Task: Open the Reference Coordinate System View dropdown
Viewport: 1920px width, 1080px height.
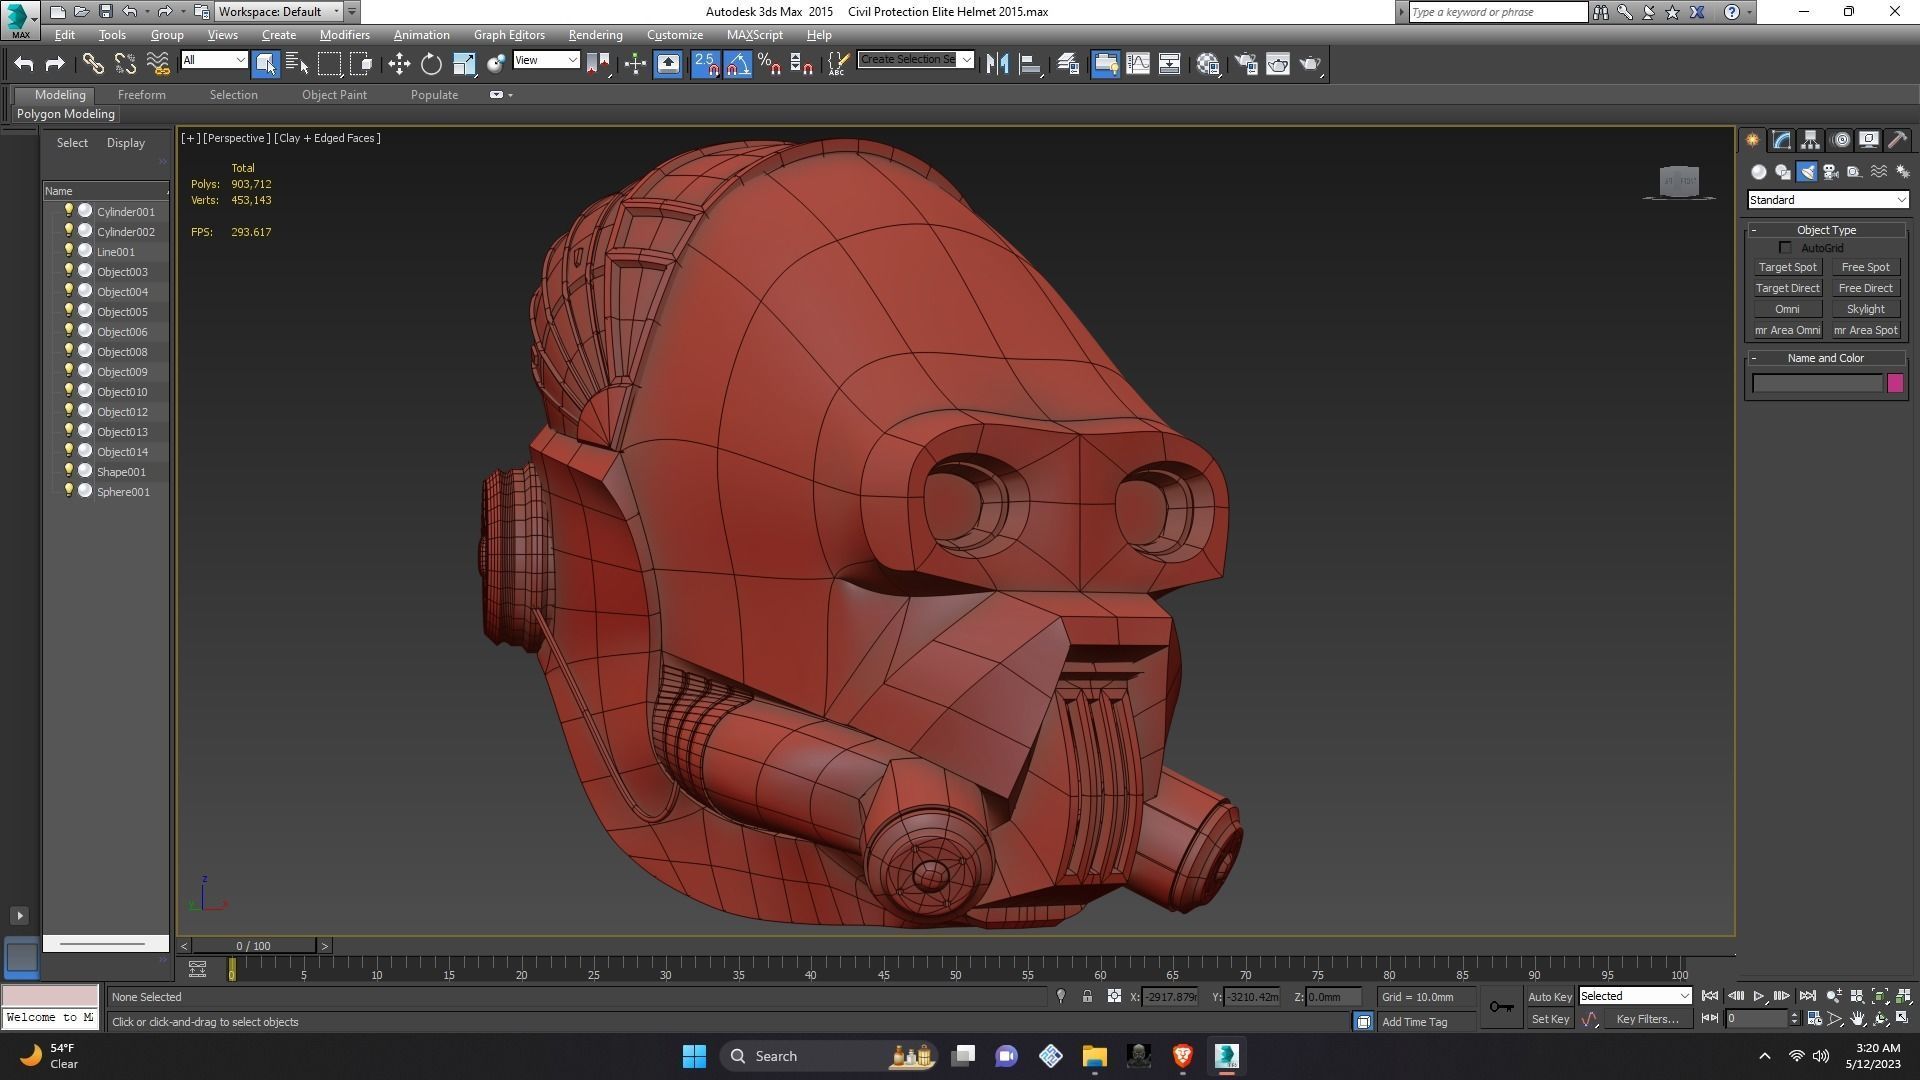Action: click(545, 60)
